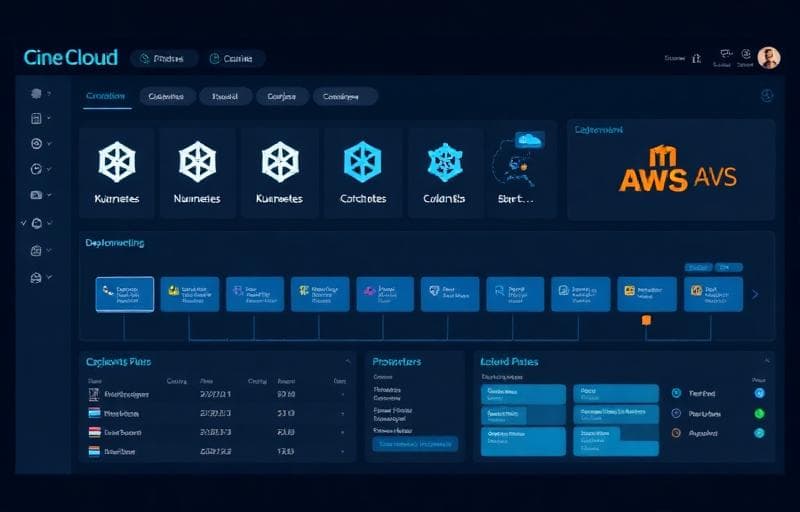This screenshot has width=800, height=512.
Task: Toggle the green status indicator dot
Action: [759, 414]
